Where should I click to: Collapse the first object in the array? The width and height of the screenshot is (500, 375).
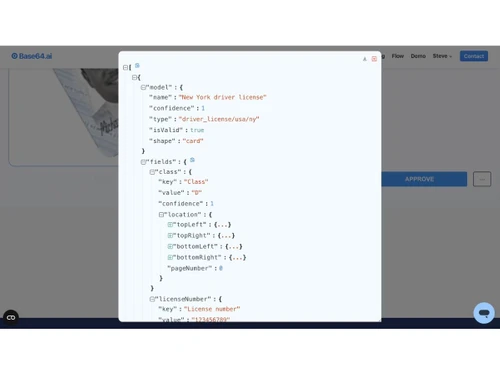(x=134, y=78)
